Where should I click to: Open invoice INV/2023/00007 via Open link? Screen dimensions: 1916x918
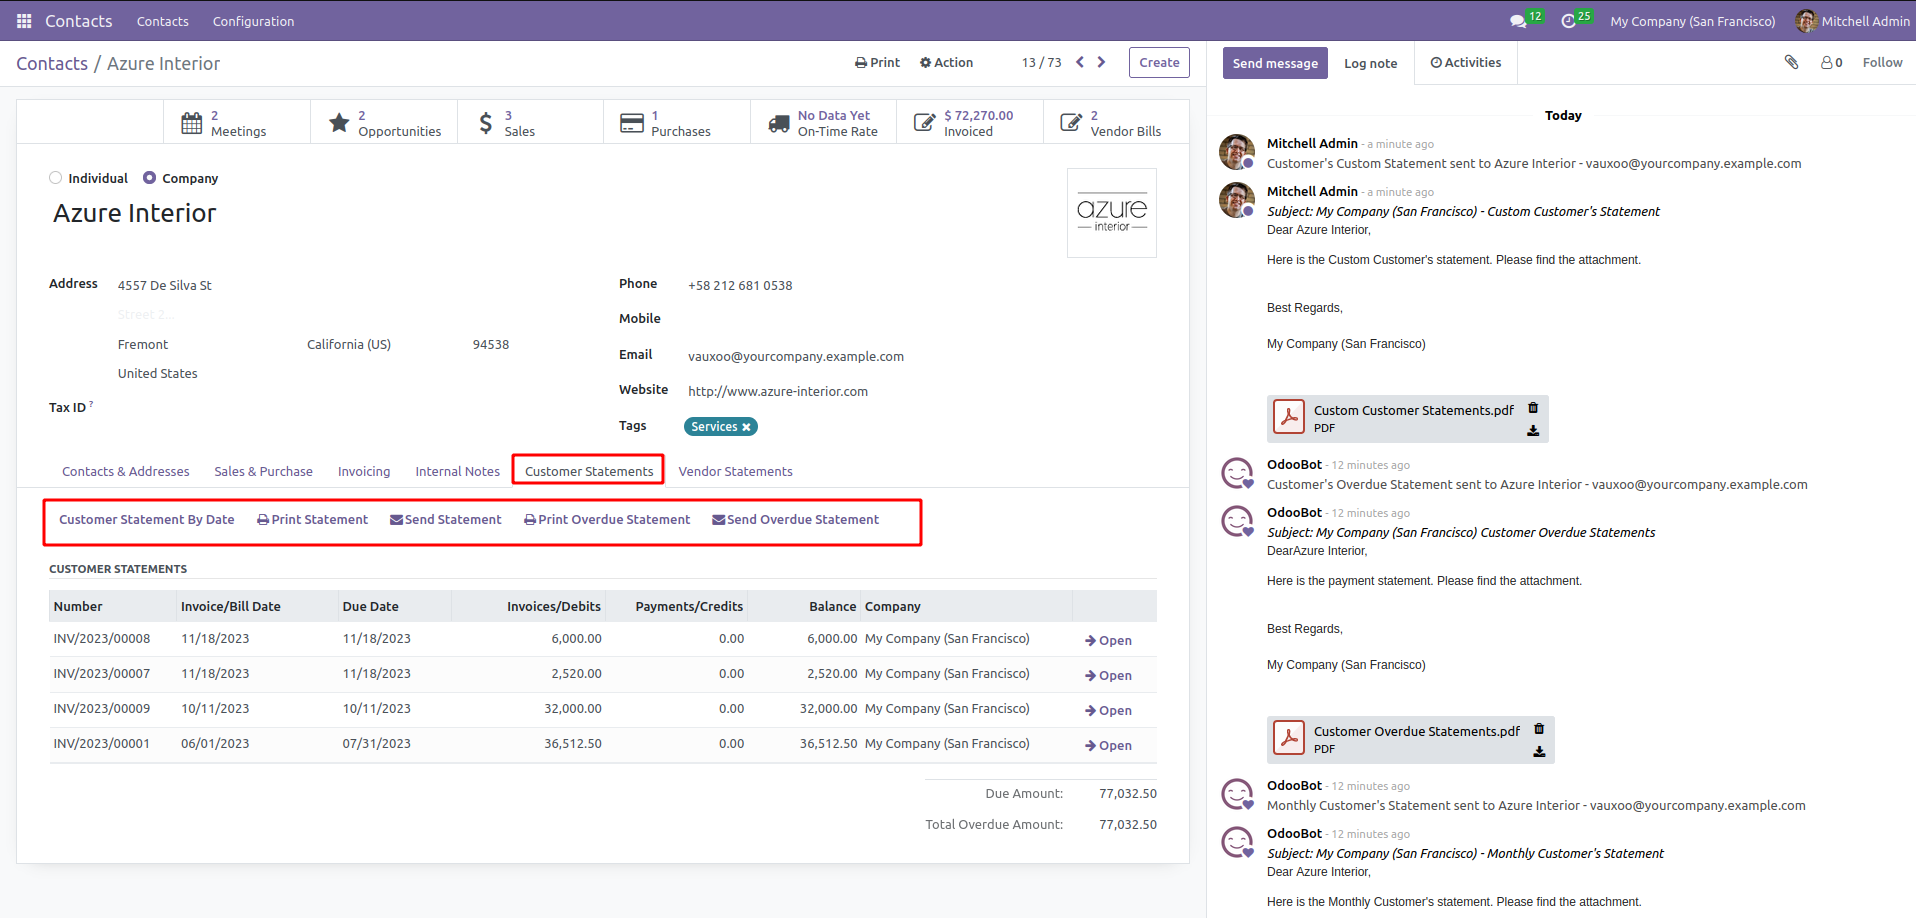[1109, 675]
